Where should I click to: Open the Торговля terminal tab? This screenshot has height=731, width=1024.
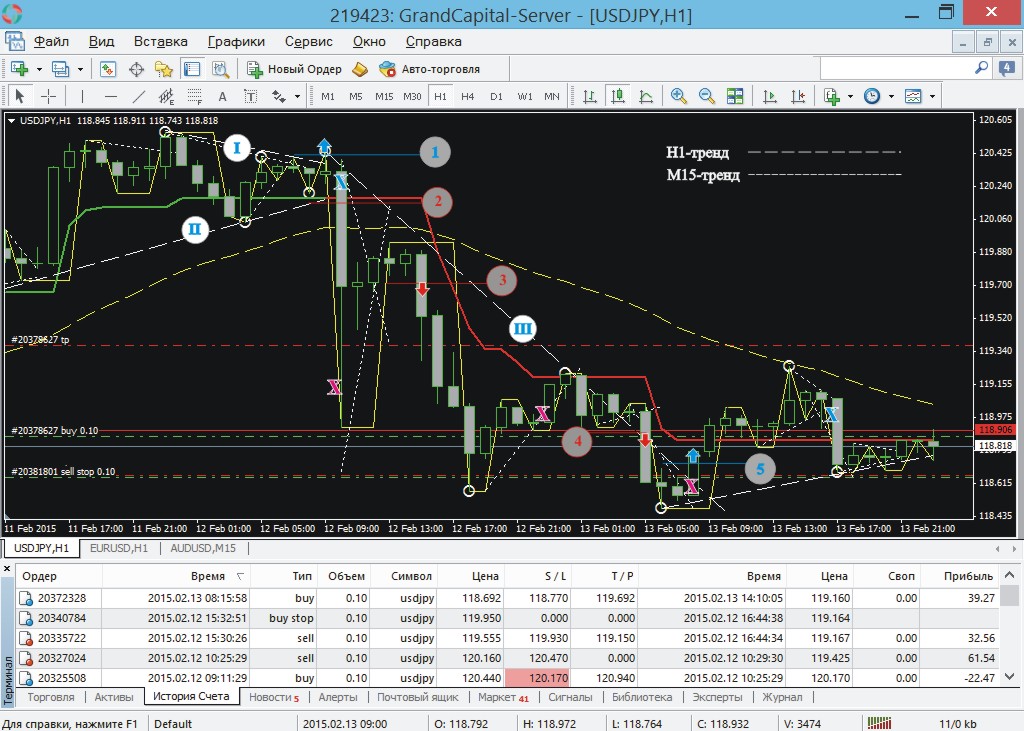click(x=51, y=697)
